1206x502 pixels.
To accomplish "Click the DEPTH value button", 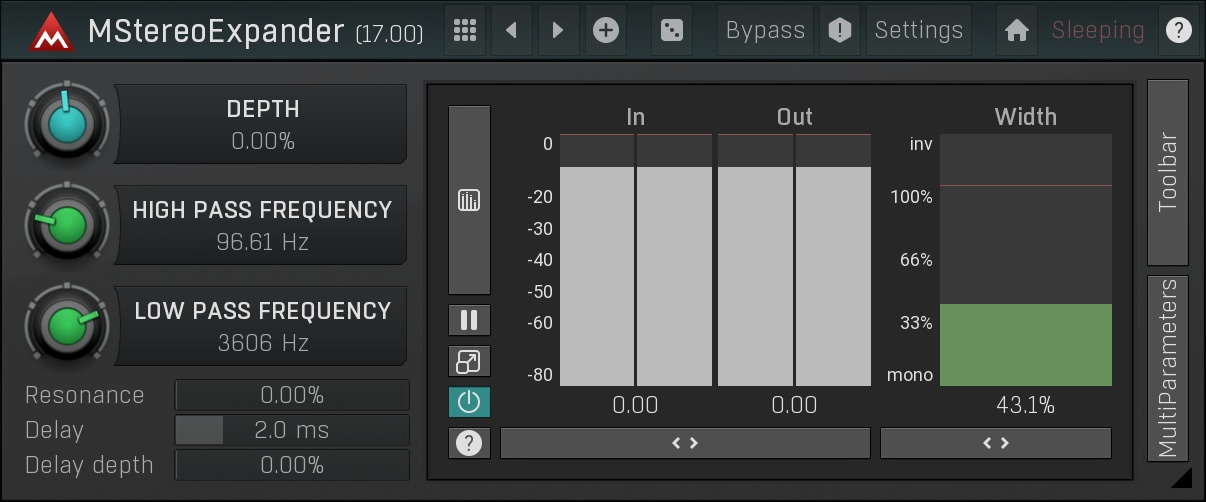I will (x=262, y=124).
